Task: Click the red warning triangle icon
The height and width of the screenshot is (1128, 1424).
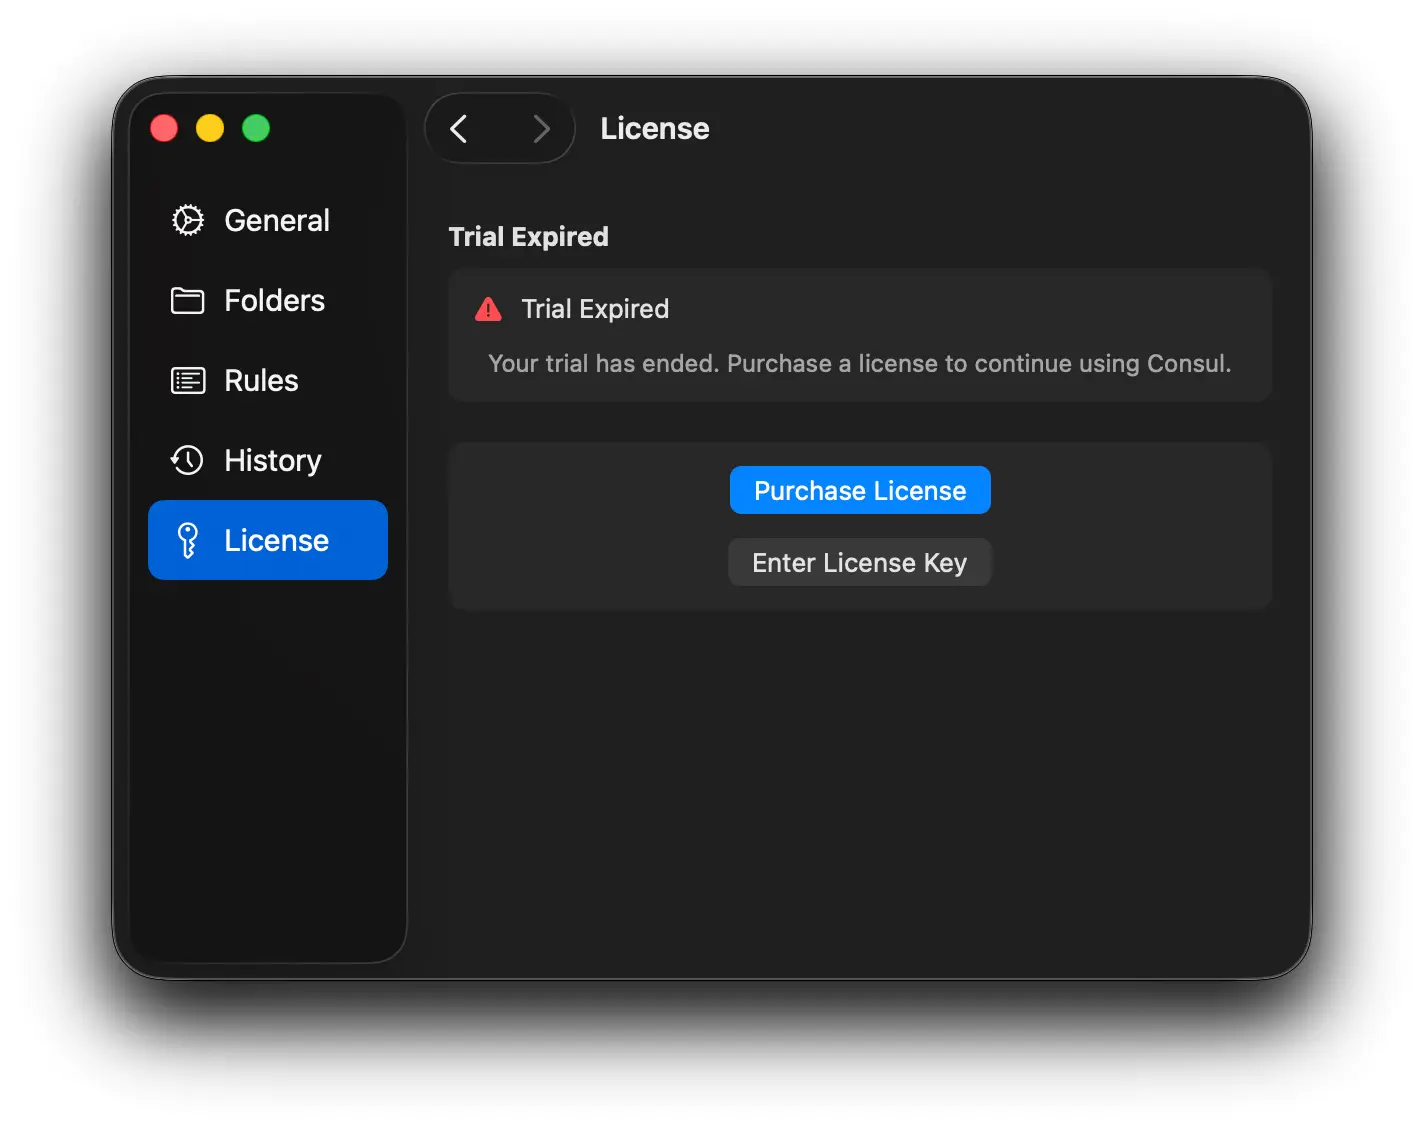Action: pyautogui.click(x=488, y=309)
